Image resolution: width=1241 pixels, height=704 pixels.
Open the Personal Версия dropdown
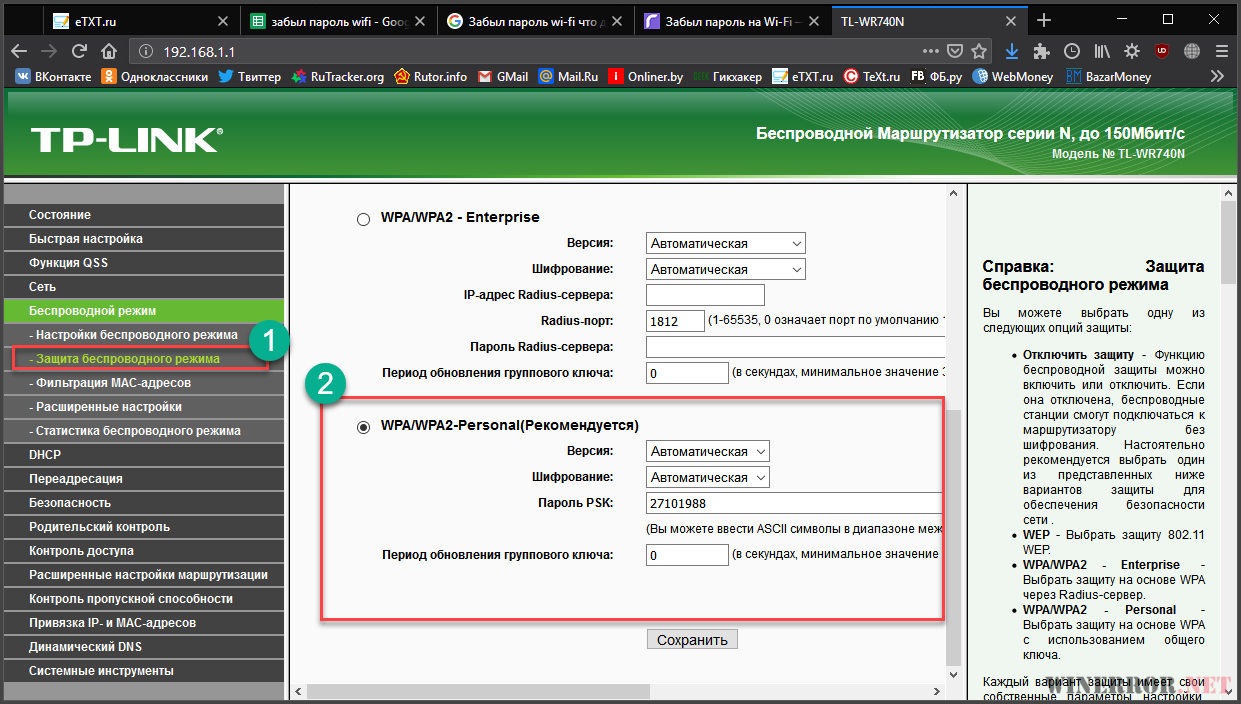tap(708, 451)
